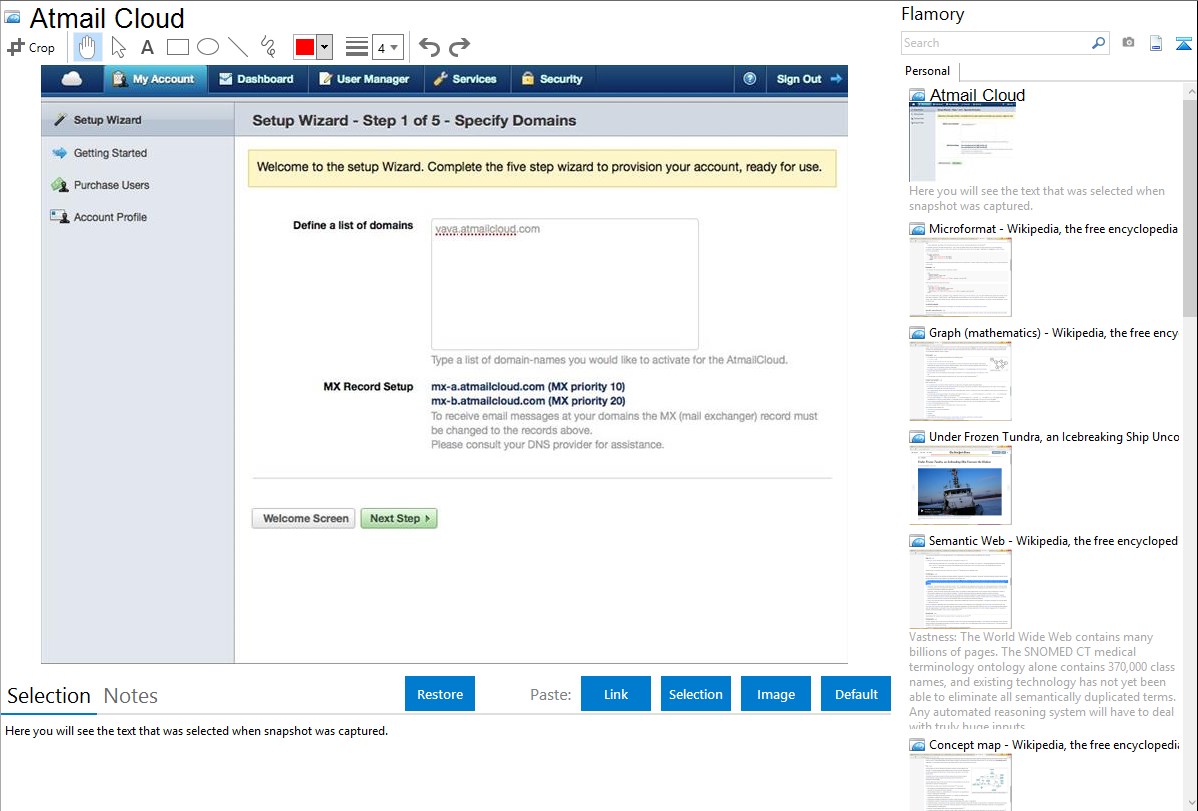Select the rectangle drawing tool
Viewport: 1198px width, 811px height.
(177, 47)
